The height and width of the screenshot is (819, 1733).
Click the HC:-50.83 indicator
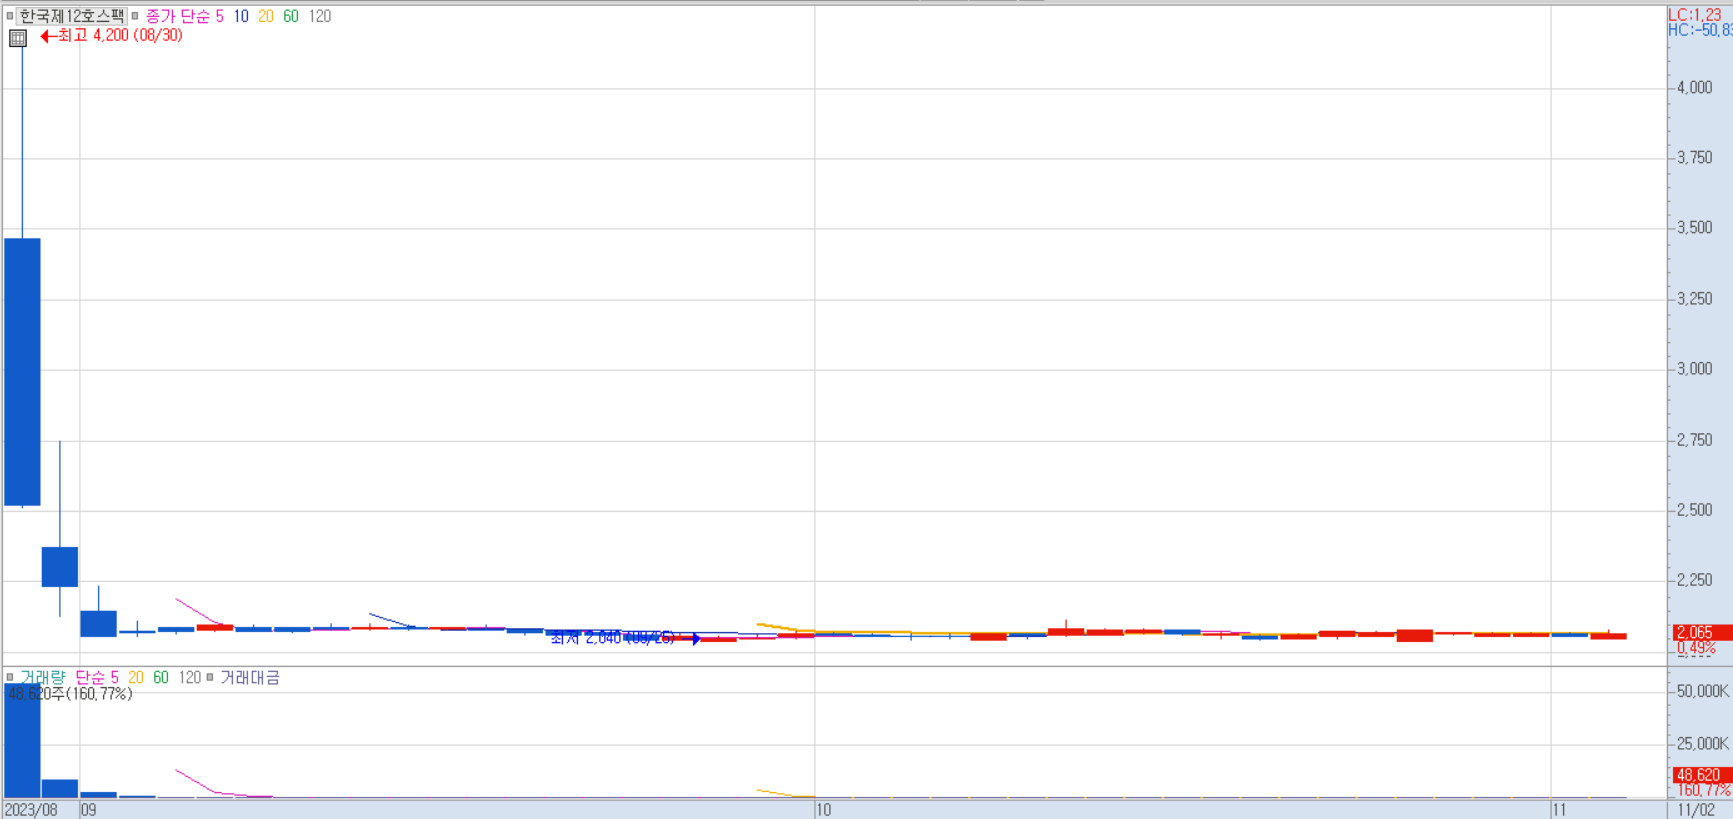(1700, 30)
